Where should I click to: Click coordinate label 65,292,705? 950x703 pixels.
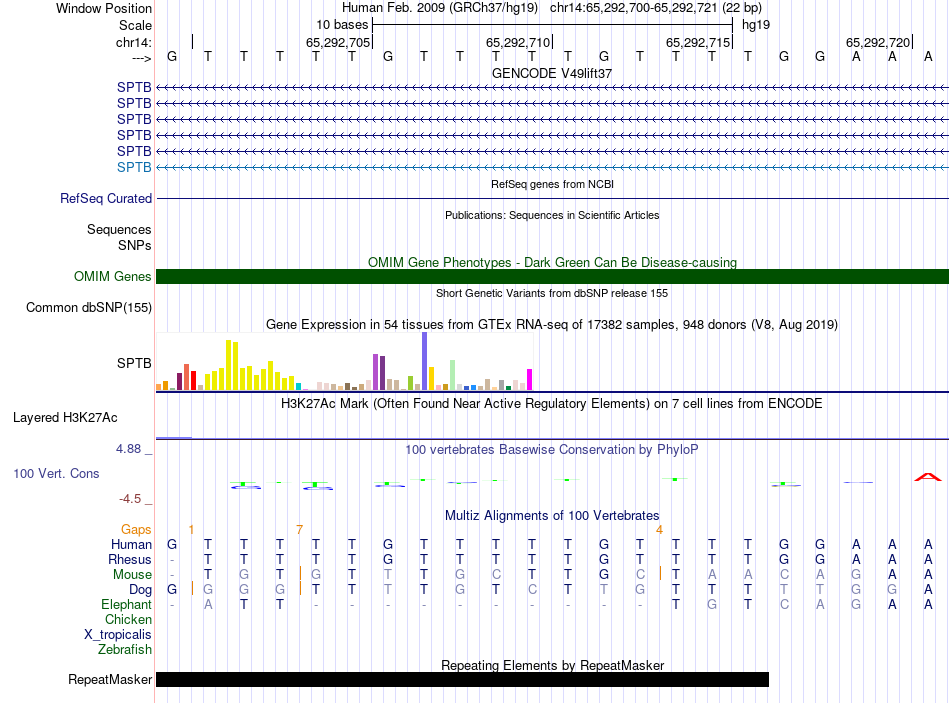[x=337, y=42]
